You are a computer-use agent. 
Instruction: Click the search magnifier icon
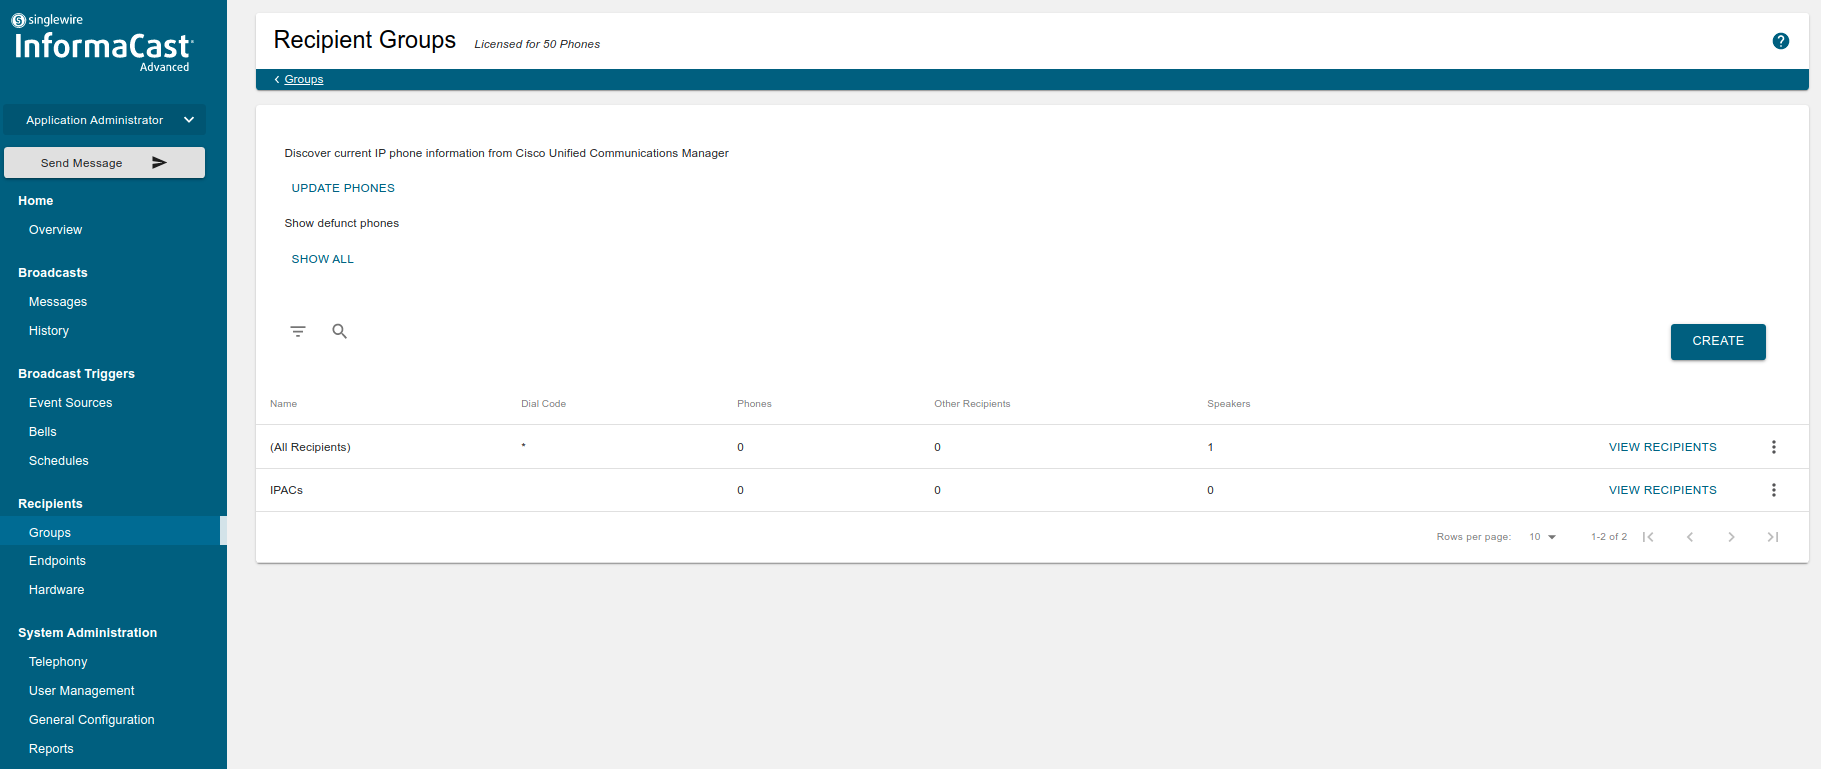point(340,331)
